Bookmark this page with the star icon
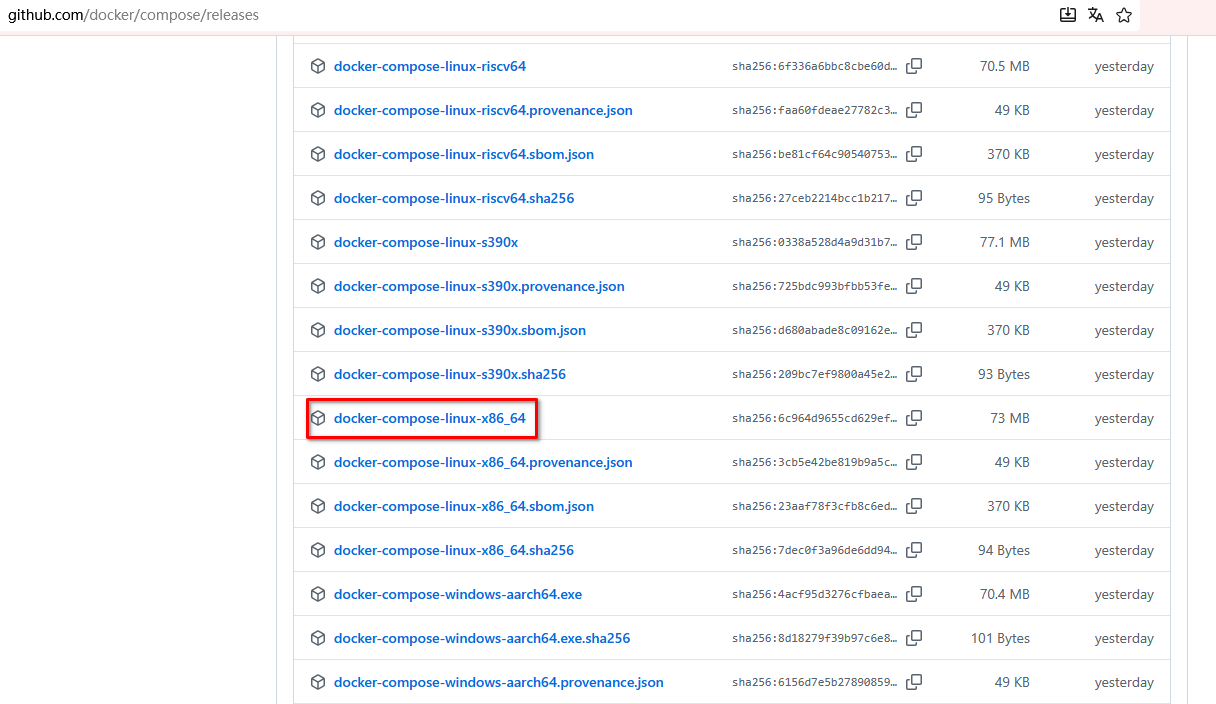This screenshot has height=704, width=1216. pyautogui.click(x=1124, y=15)
